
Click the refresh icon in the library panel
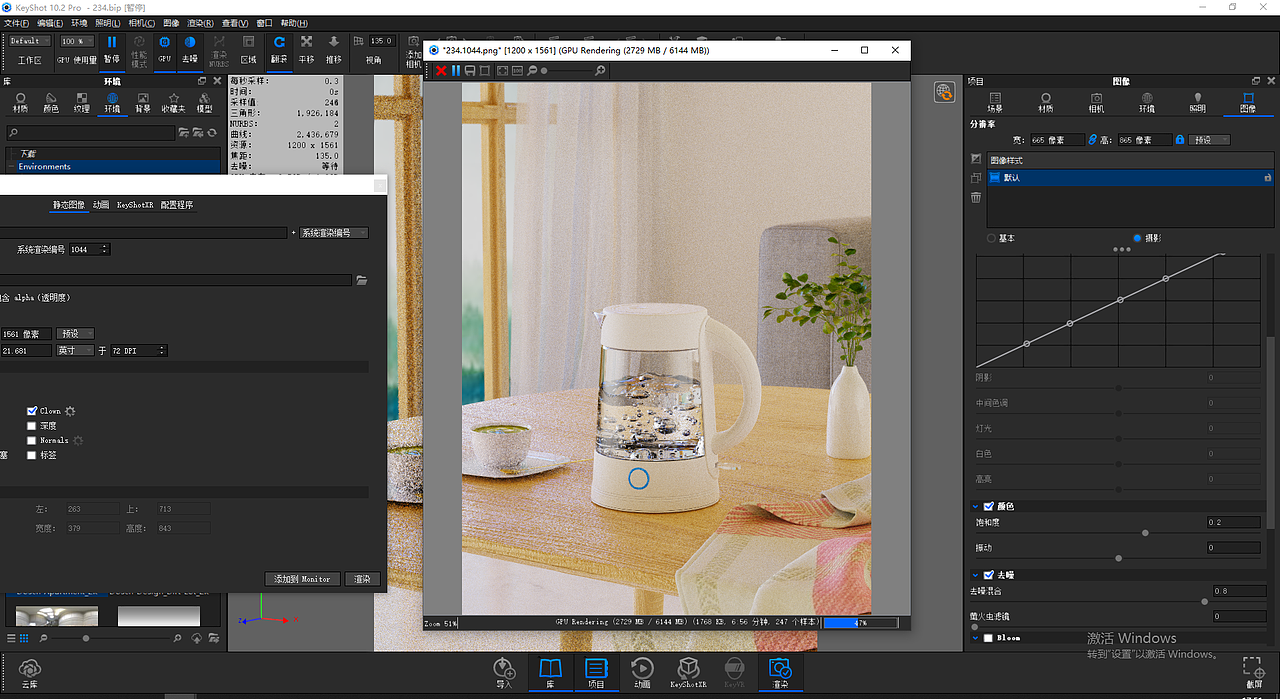pyautogui.click(x=212, y=132)
